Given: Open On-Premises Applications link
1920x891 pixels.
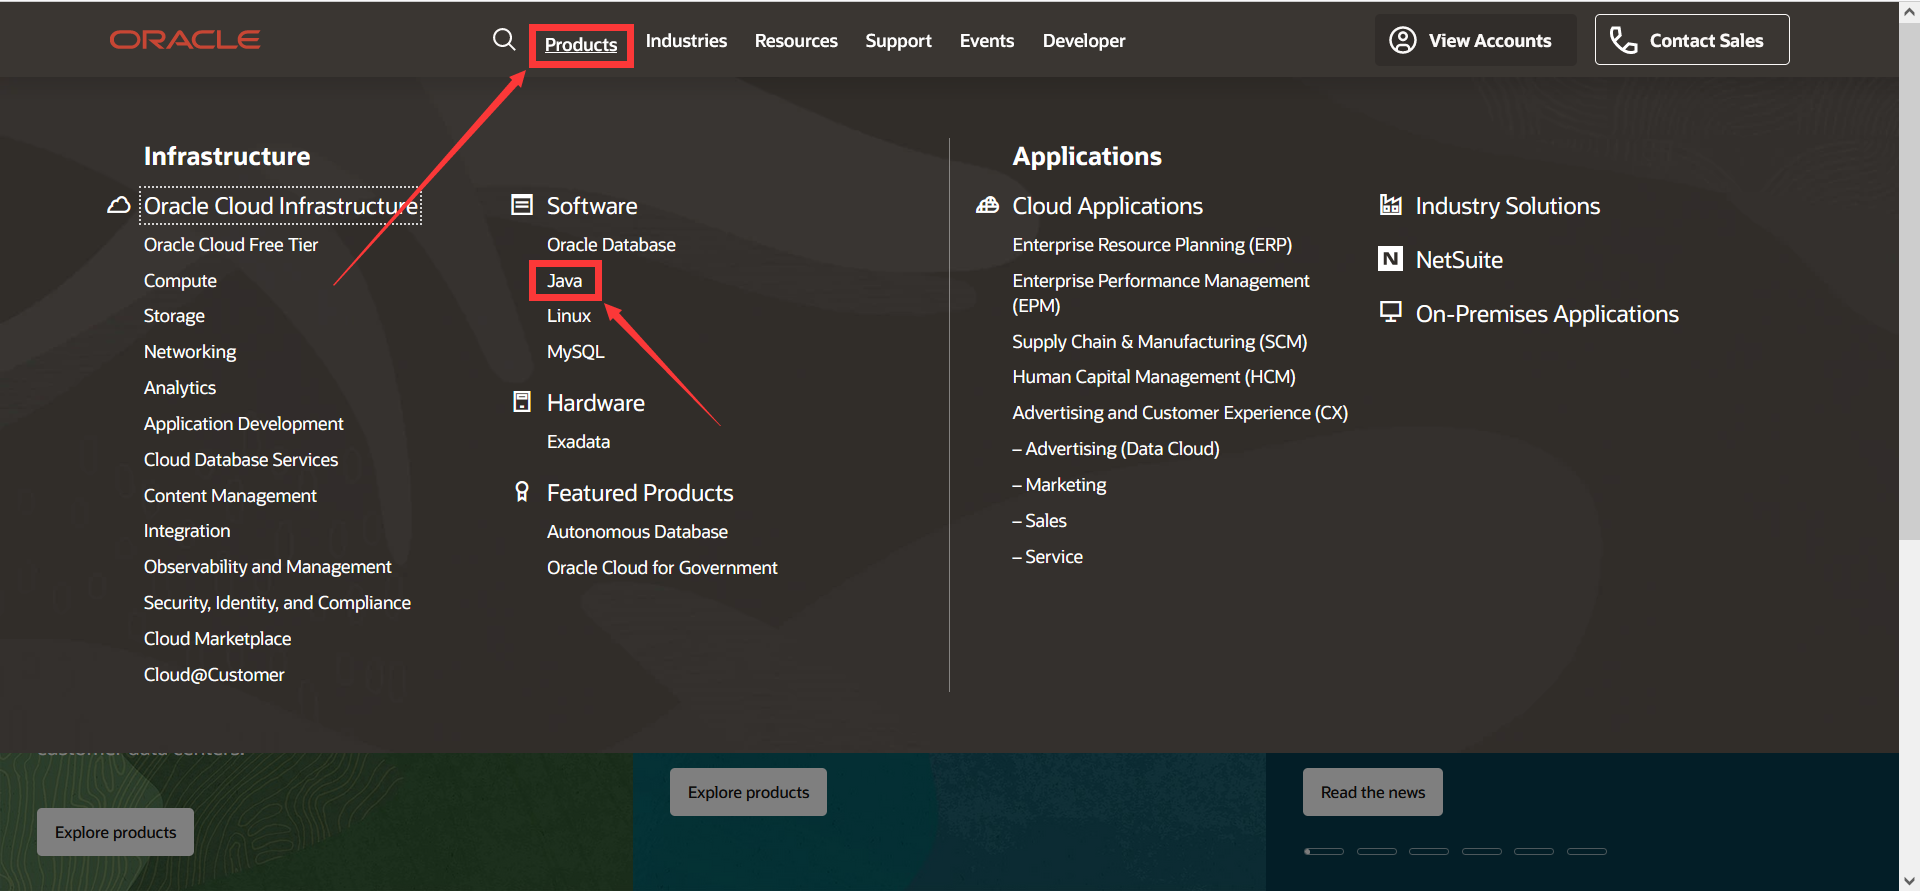Looking at the screenshot, I should [1546, 314].
